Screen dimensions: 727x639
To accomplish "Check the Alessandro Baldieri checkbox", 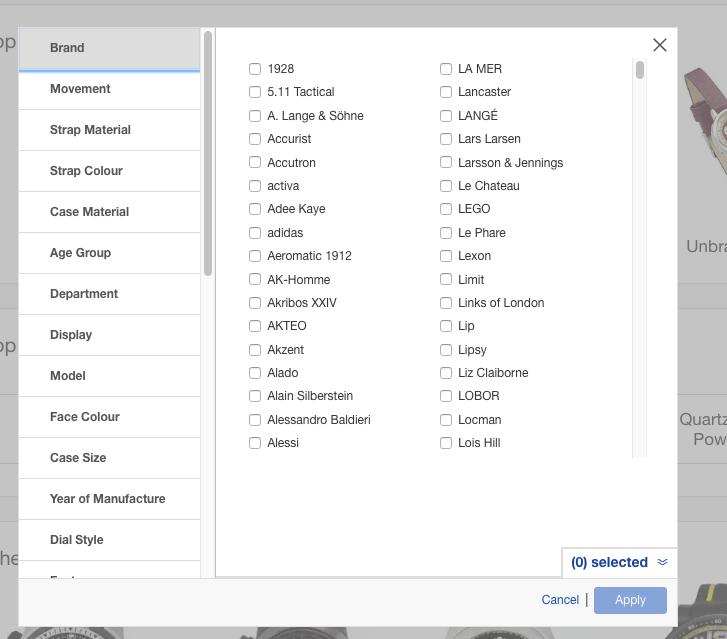I will (255, 420).
